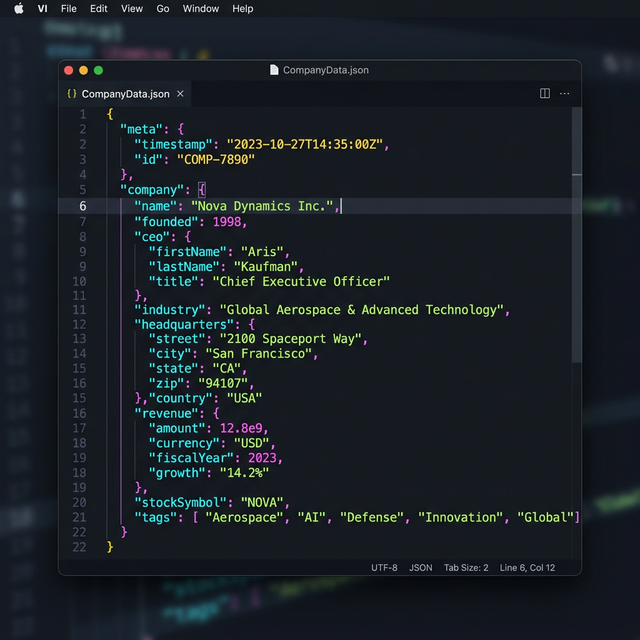
Task: Click the fiscalYear value 2023
Action: [262, 458]
